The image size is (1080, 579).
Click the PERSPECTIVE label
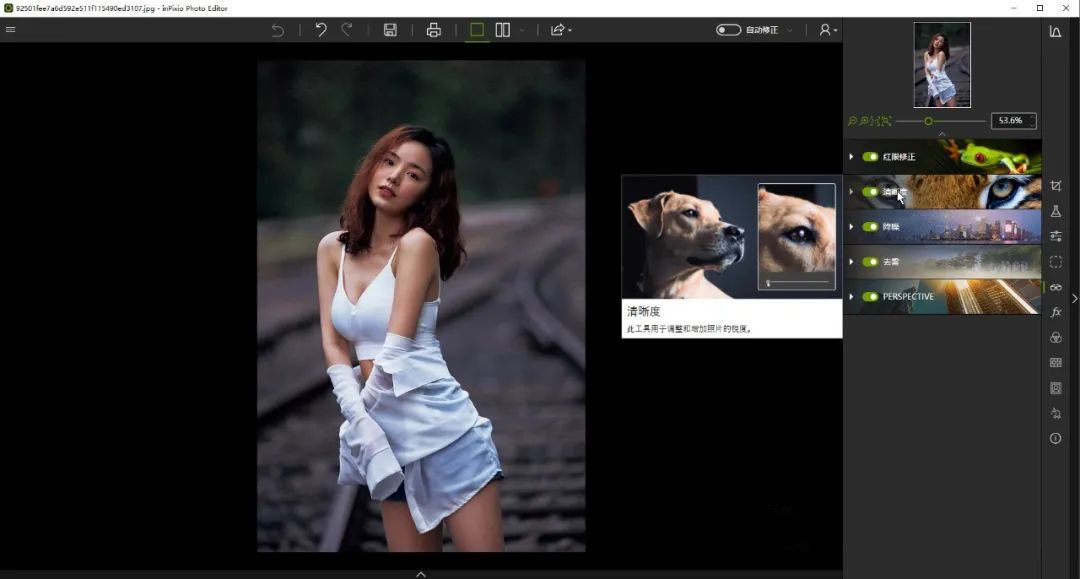pyautogui.click(x=908, y=297)
